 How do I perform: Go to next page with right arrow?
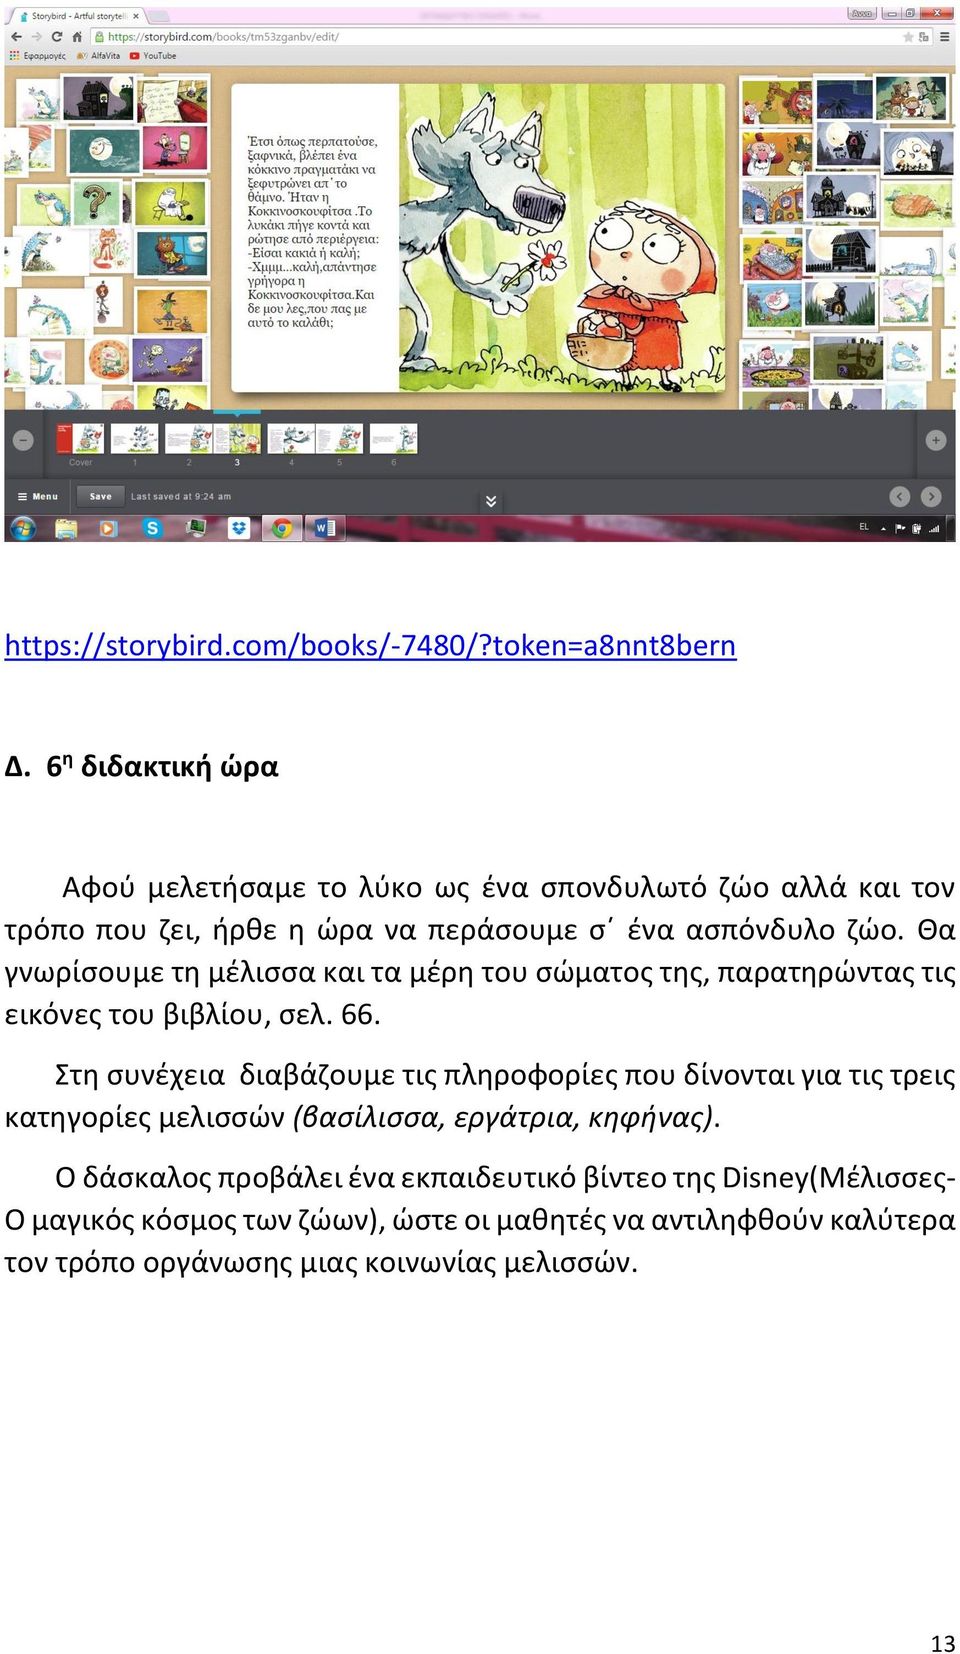(x=931, y=496)
